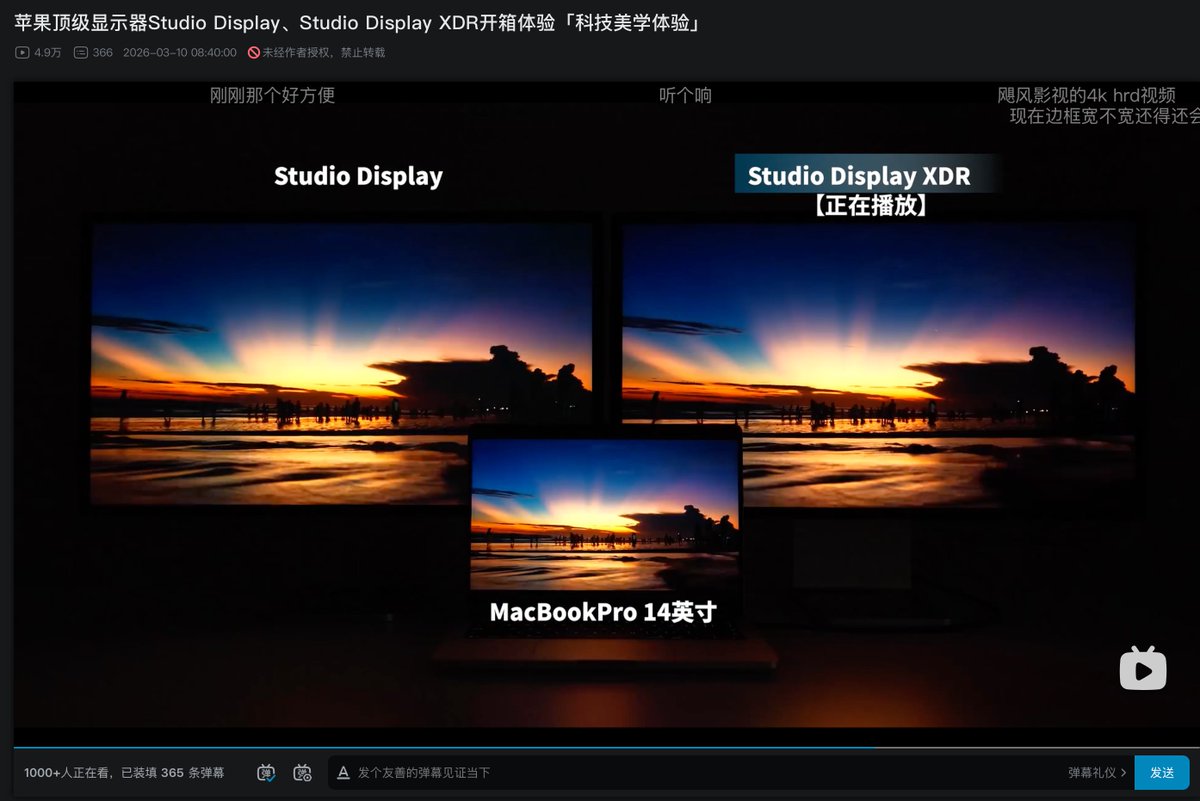Click the 发送 button
This screenshot has width=1200, height=801.
[x=1162, y=772]
